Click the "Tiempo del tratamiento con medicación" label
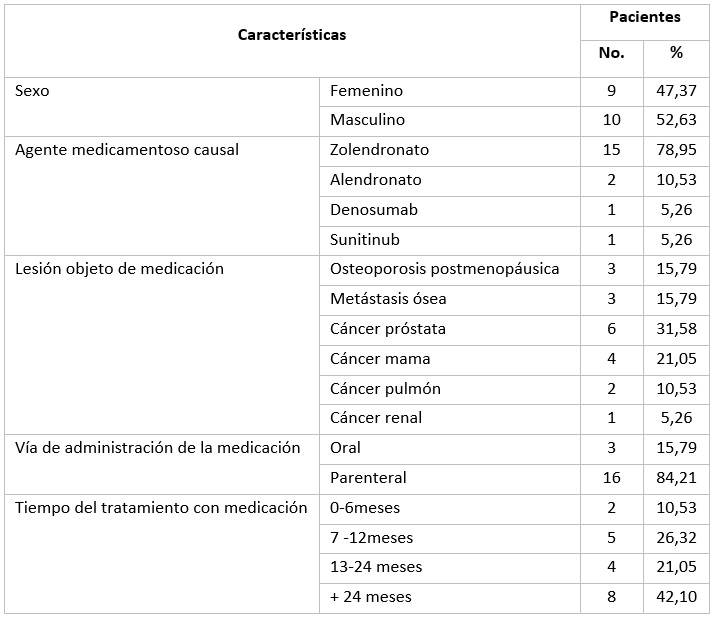 click(x=160, y=508)
